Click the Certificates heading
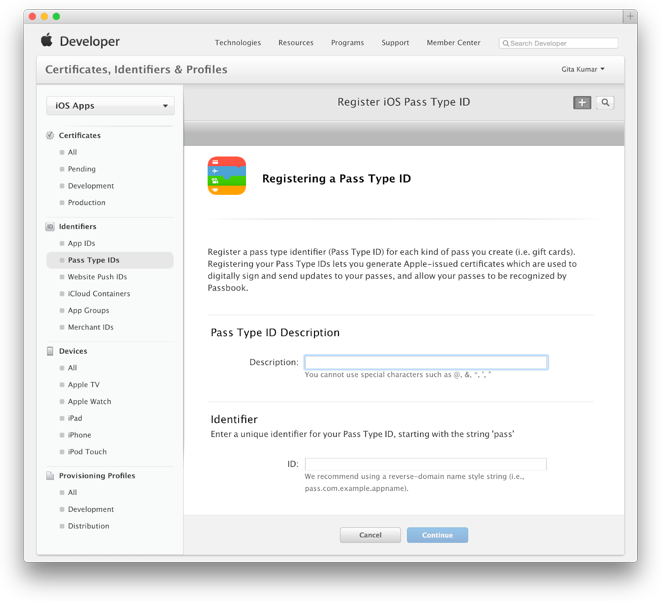Image resolution: width=661 pixels, height=601 pixels. (80, 135)
